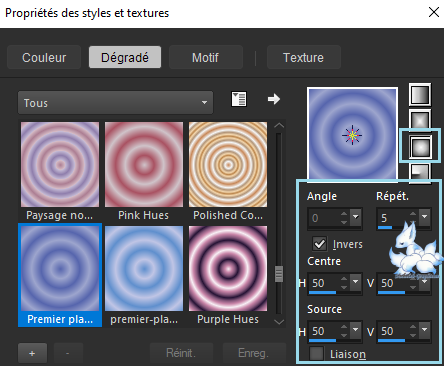Decrease Source H with down stepper
The image size is (444, 366).
point(344,336)
